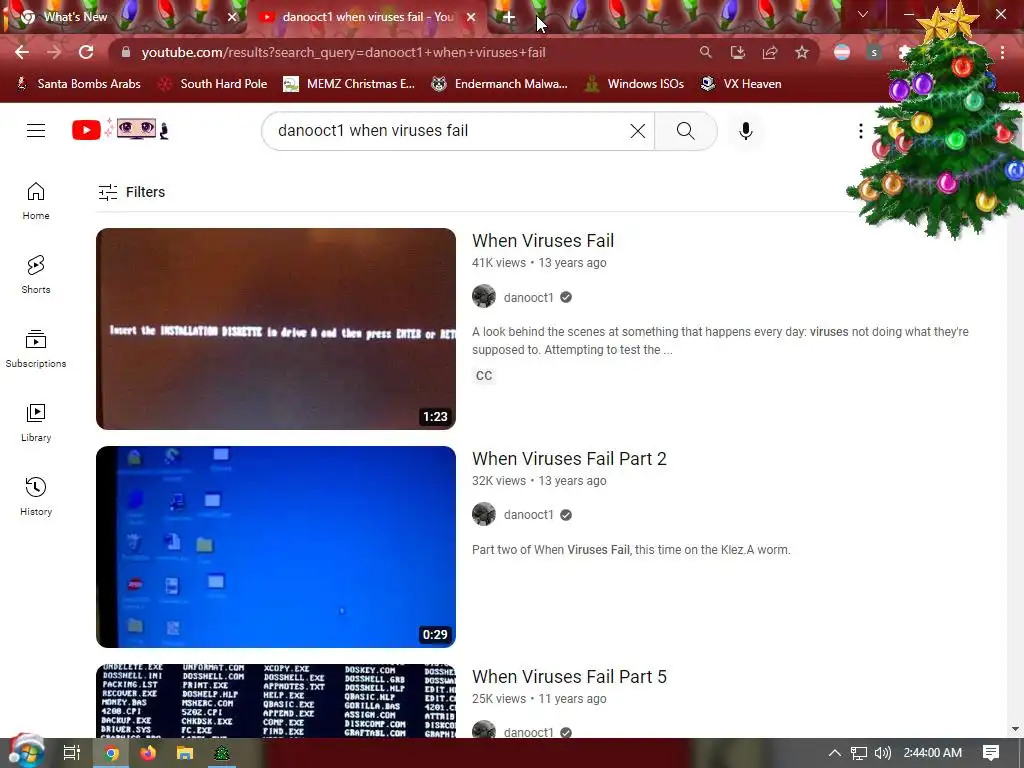The image size is (1024, 768).
Task: Click the site lock icon in address bar
Action: pyautogui.click(x=125, y=52)
